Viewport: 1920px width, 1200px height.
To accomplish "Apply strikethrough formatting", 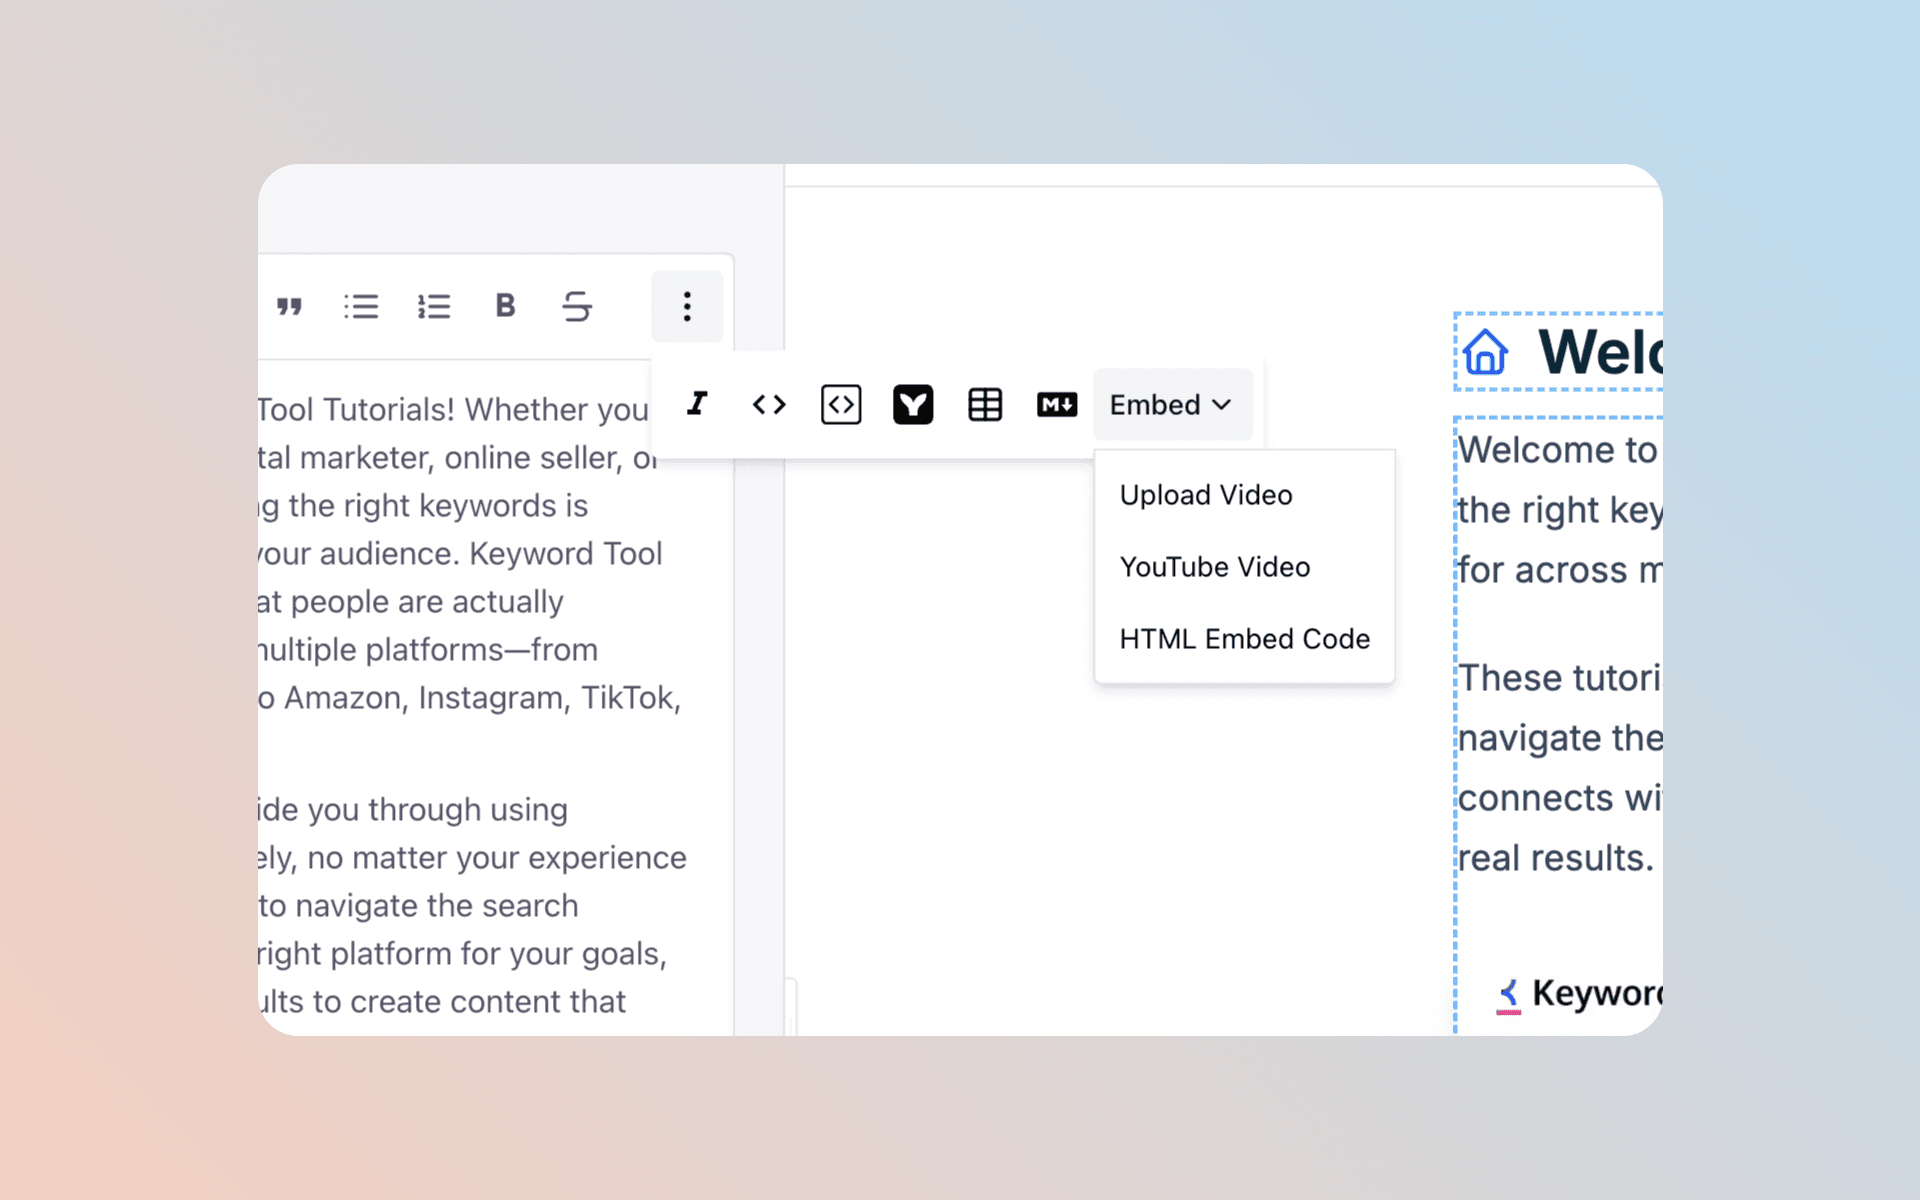I will [x=578, y=306].
